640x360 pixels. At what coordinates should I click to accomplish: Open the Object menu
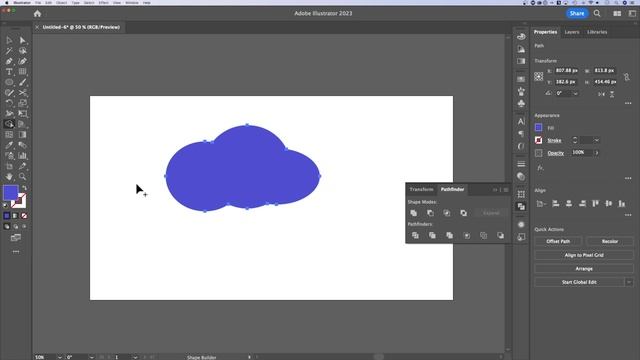coord(61,2)
